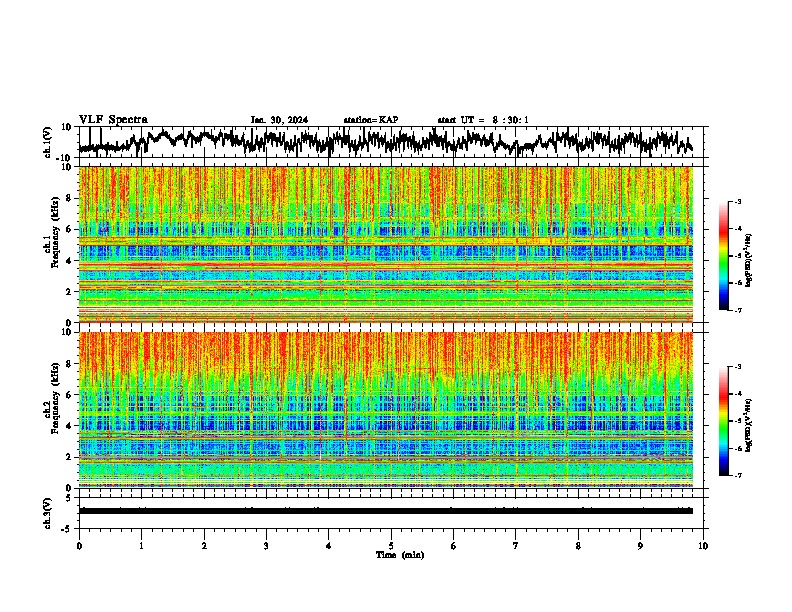Click the "VLF Spectra" plot title
792x612 pixels.
pyautogui.click(x=113, y=120)
